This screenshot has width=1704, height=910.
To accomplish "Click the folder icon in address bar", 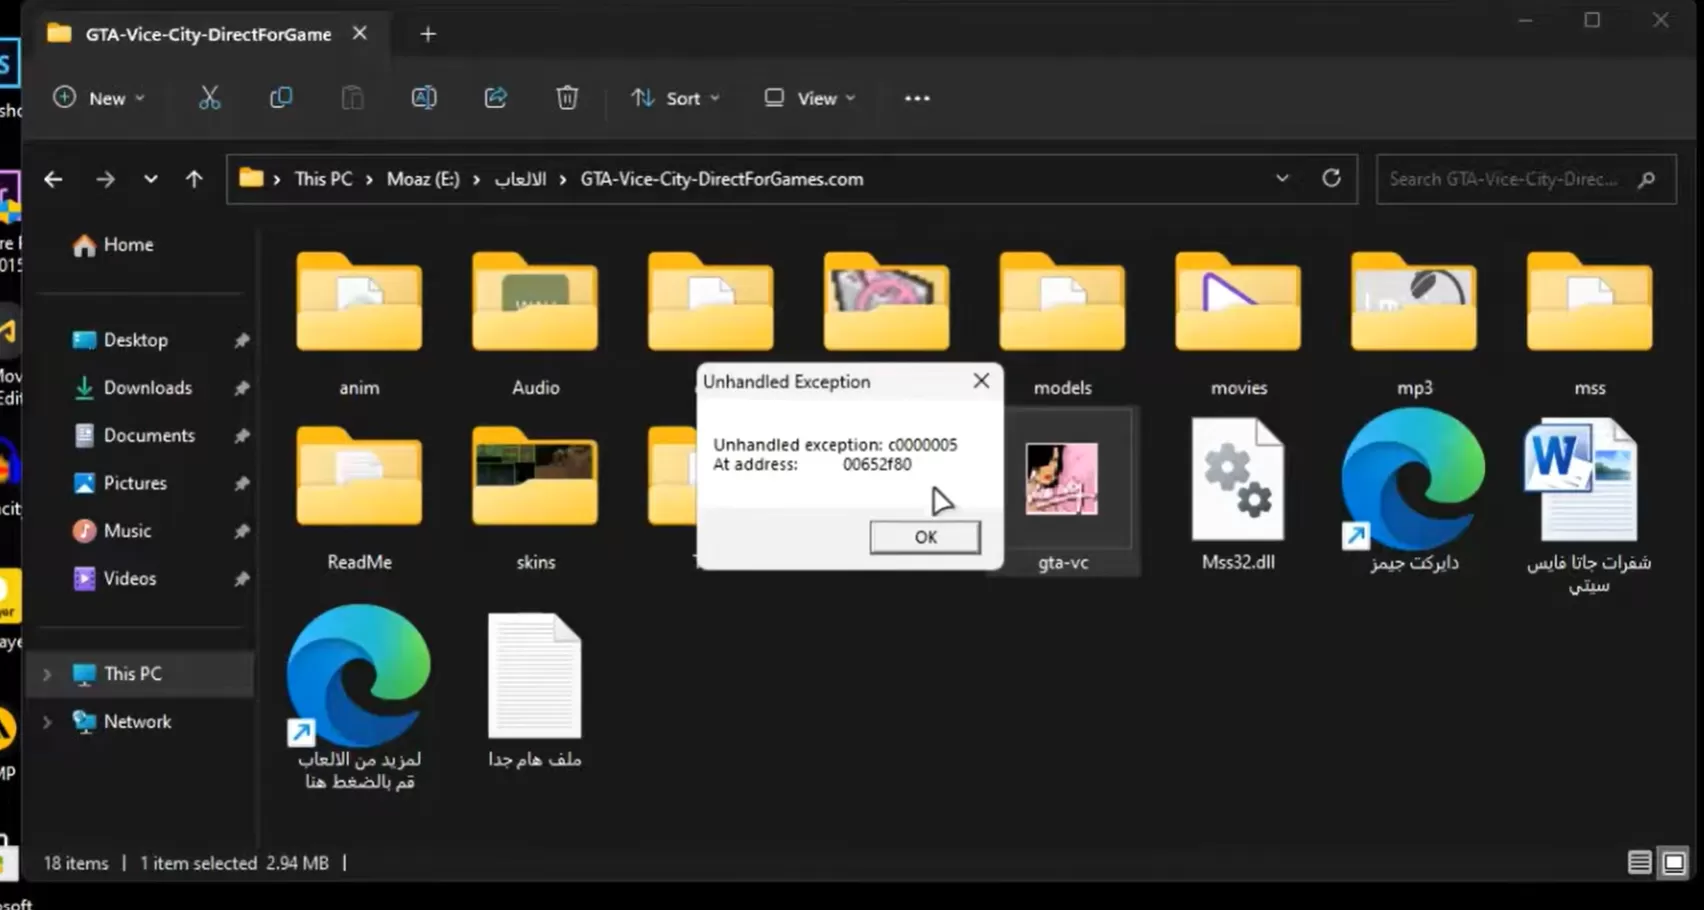I will [x=251, y=179].
